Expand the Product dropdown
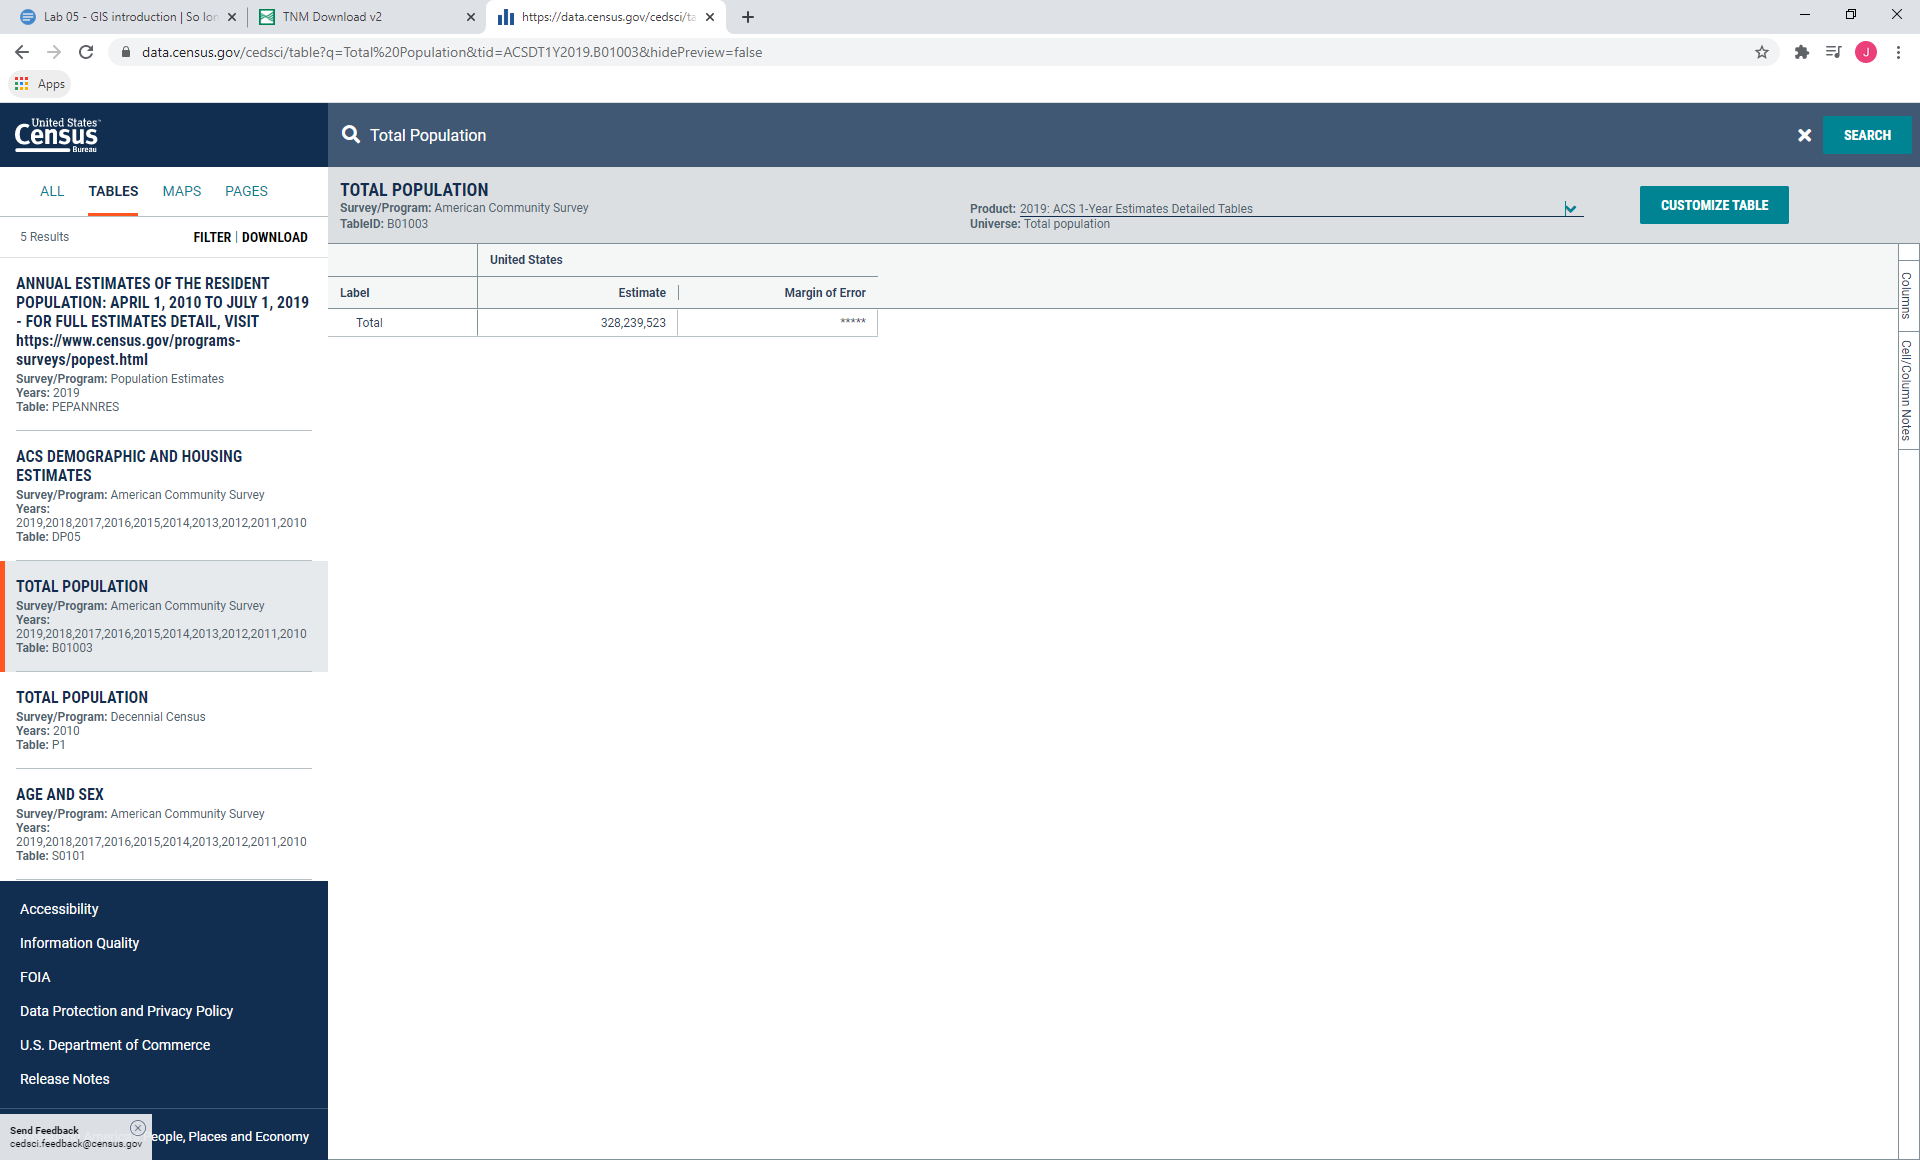Image resolution: width=1920 pixels, height=1160 pixels. pyautogui.click(x=1570, y=208)
